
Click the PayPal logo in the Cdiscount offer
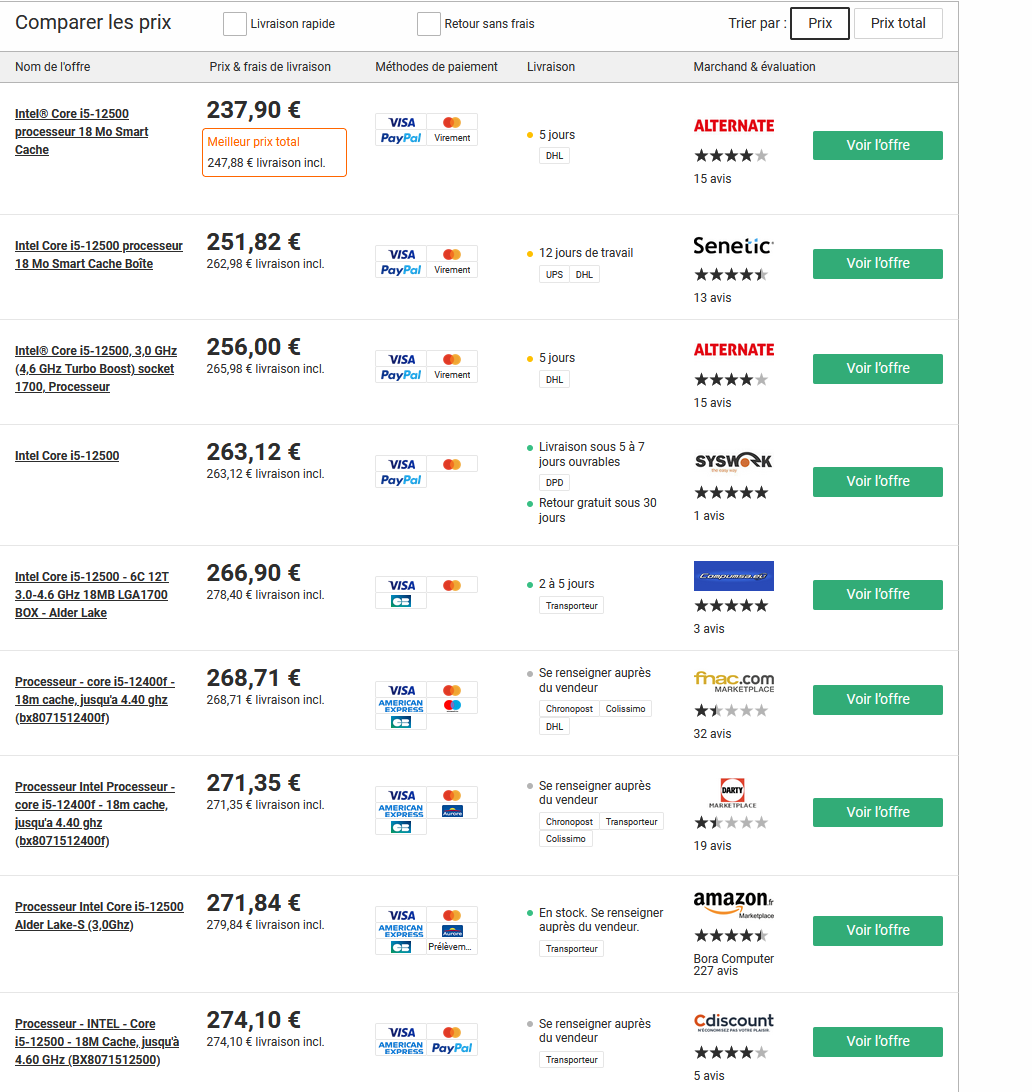(452, 1048)
